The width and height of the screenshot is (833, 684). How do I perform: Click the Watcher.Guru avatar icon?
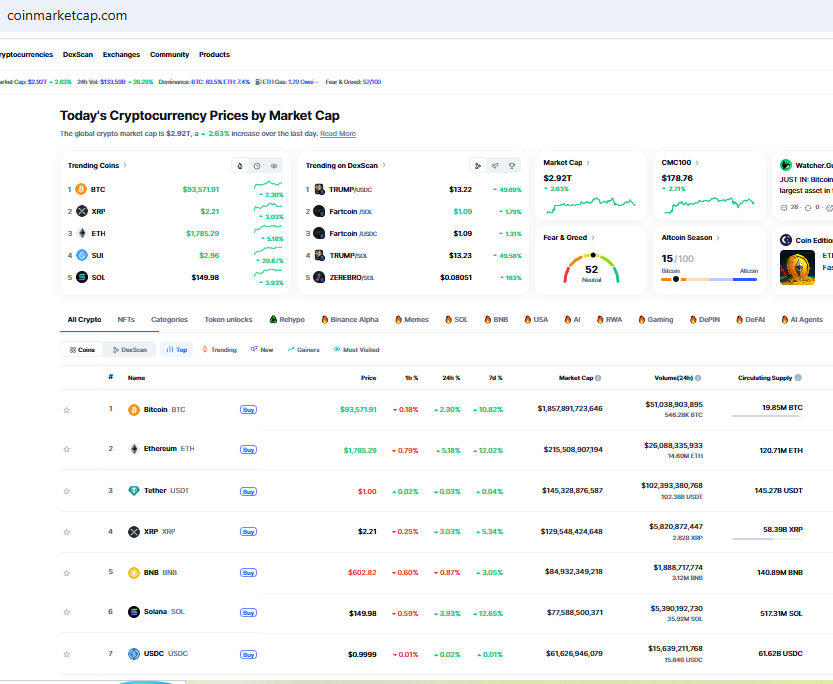click(786, 165)
